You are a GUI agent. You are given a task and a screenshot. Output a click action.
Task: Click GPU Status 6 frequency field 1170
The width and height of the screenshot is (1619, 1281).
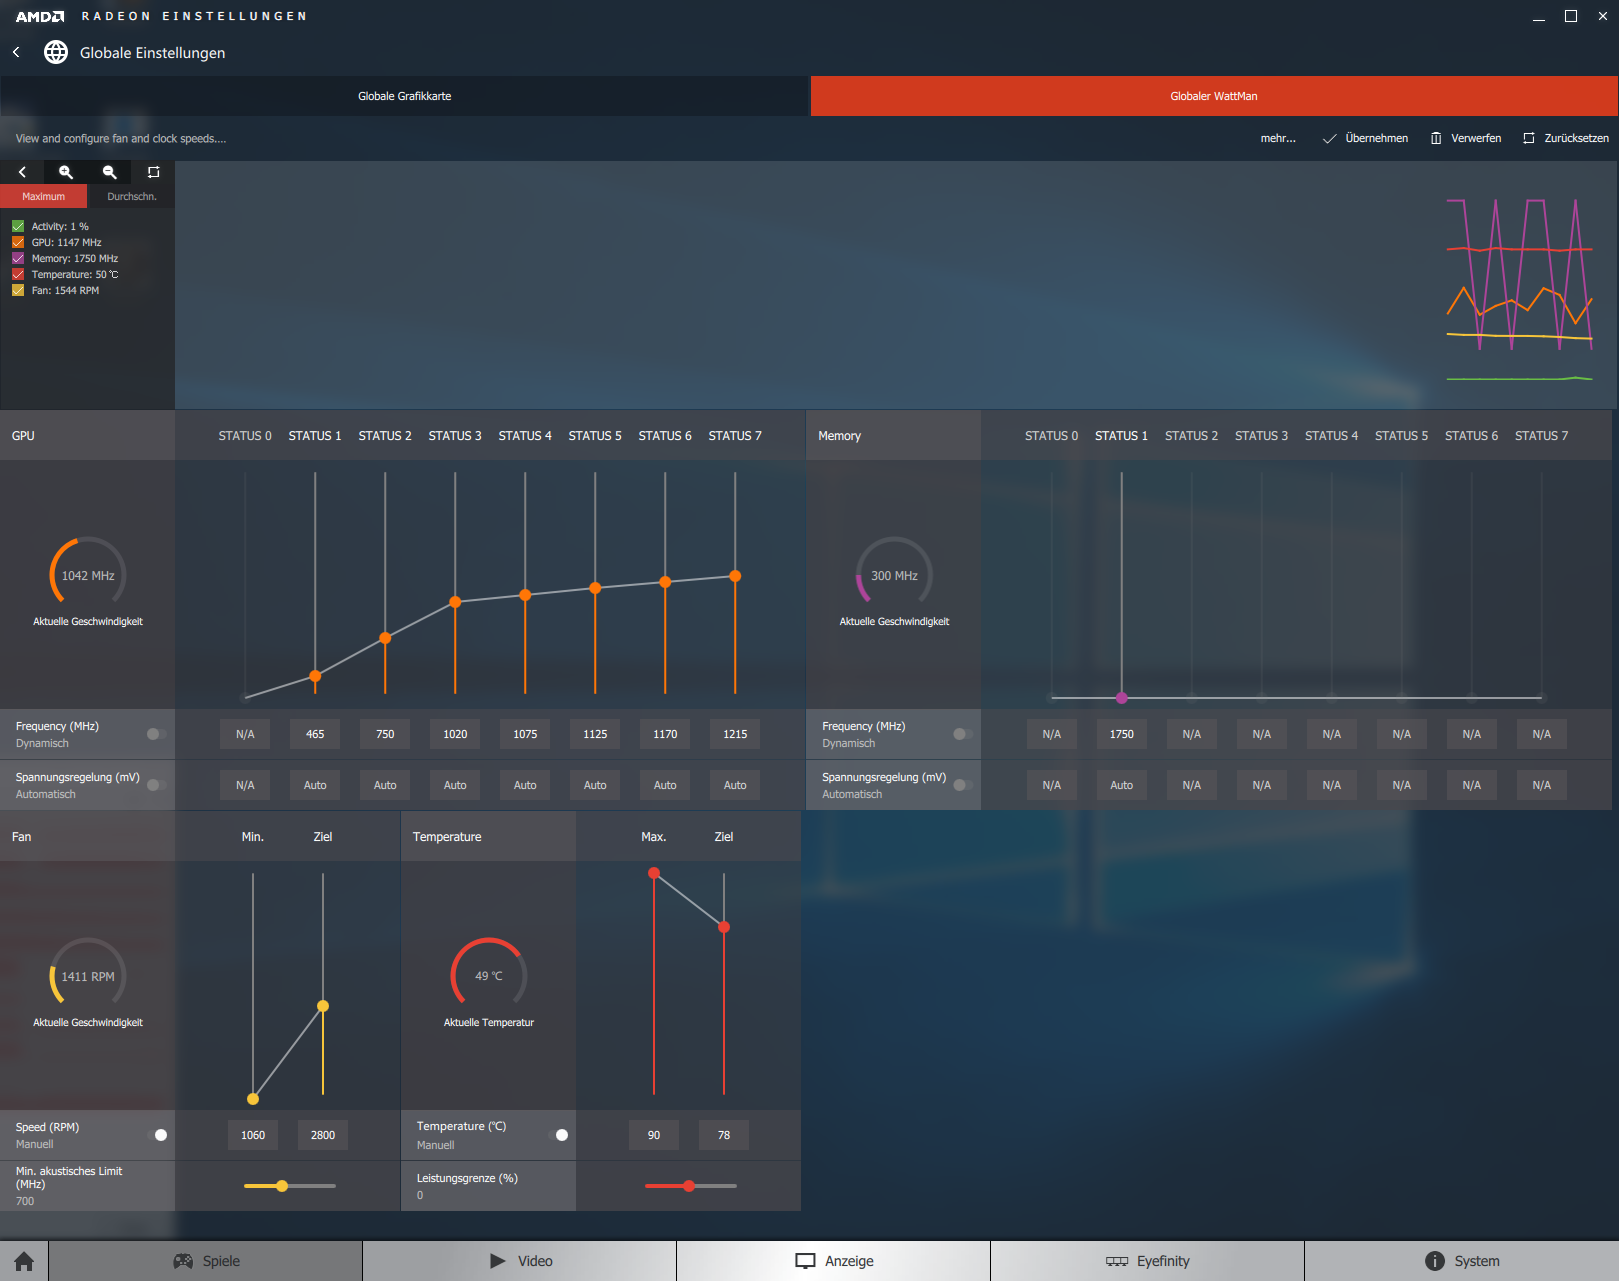(665, 734)
